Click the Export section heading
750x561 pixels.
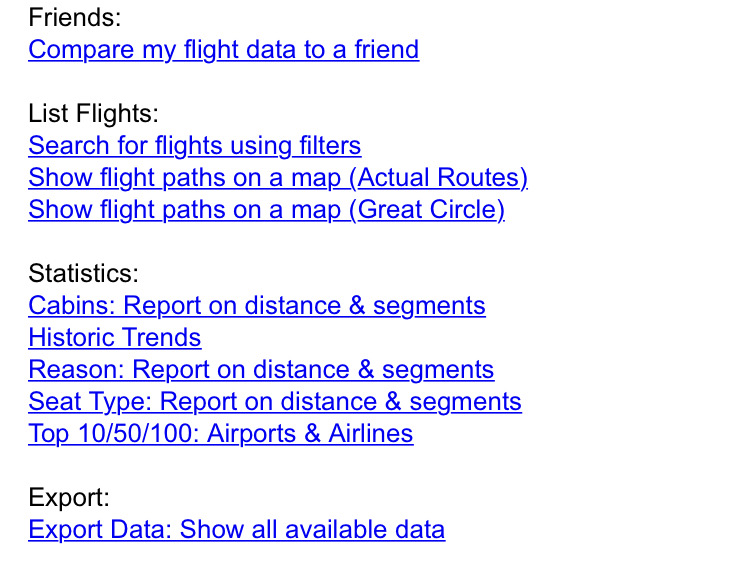(x=69, y=497)
